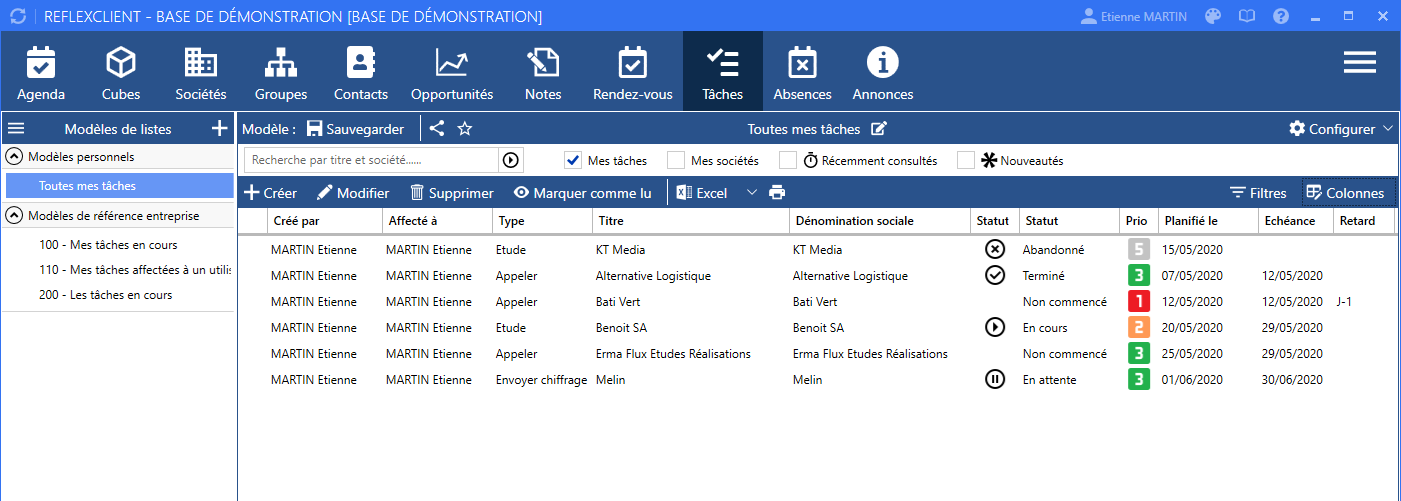Toggle the Modèles de listes panel menu icon
Viewport: 1401px width, 501px height.
pyautogui.click(x=16, y=128)
